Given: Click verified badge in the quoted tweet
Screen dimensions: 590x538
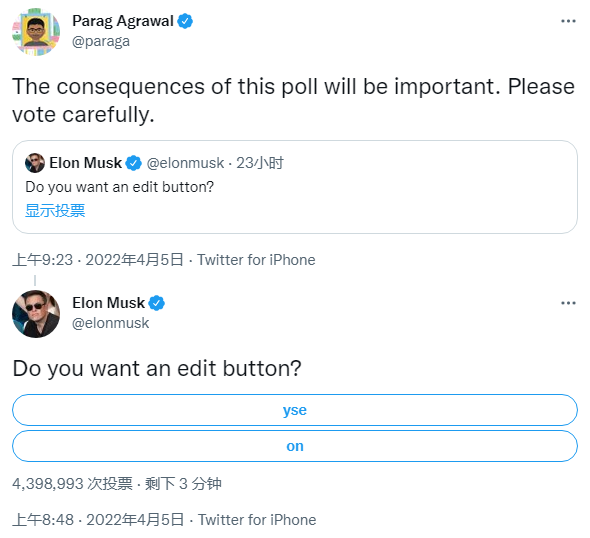Looking at the screenshot, I should [x=134, y=163].
